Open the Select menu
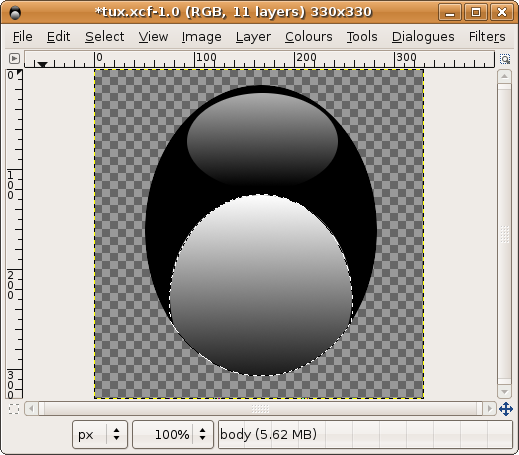Viewport: 519px width, 455px height. click(x=104, y=37)
